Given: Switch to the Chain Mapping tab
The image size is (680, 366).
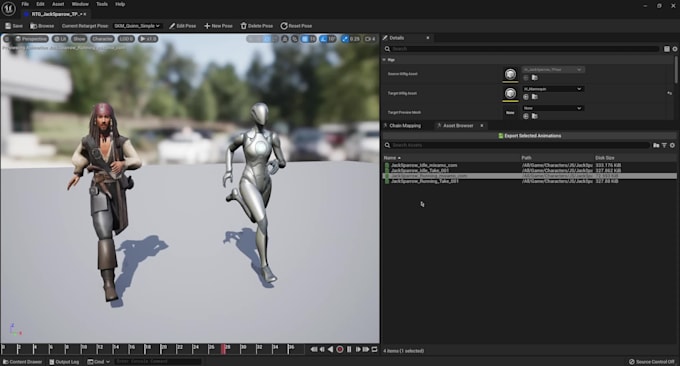Looking at the screenshot, I should (x=405, y=126).
